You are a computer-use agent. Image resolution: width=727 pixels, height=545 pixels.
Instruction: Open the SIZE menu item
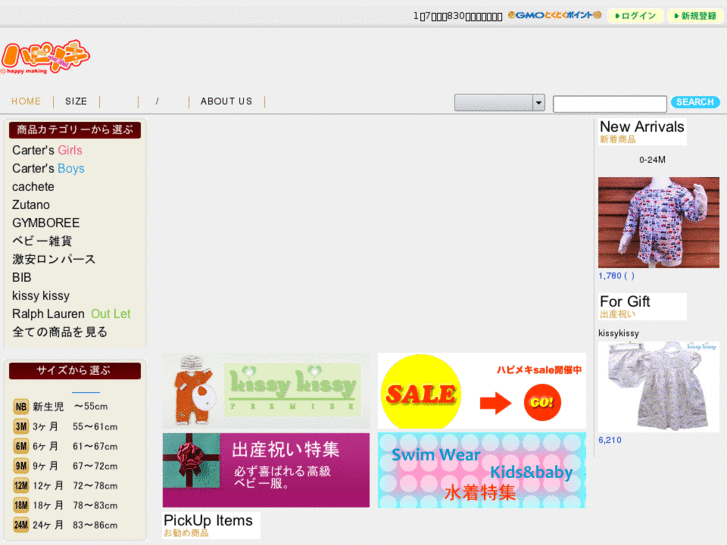click(x=76, y=101)
